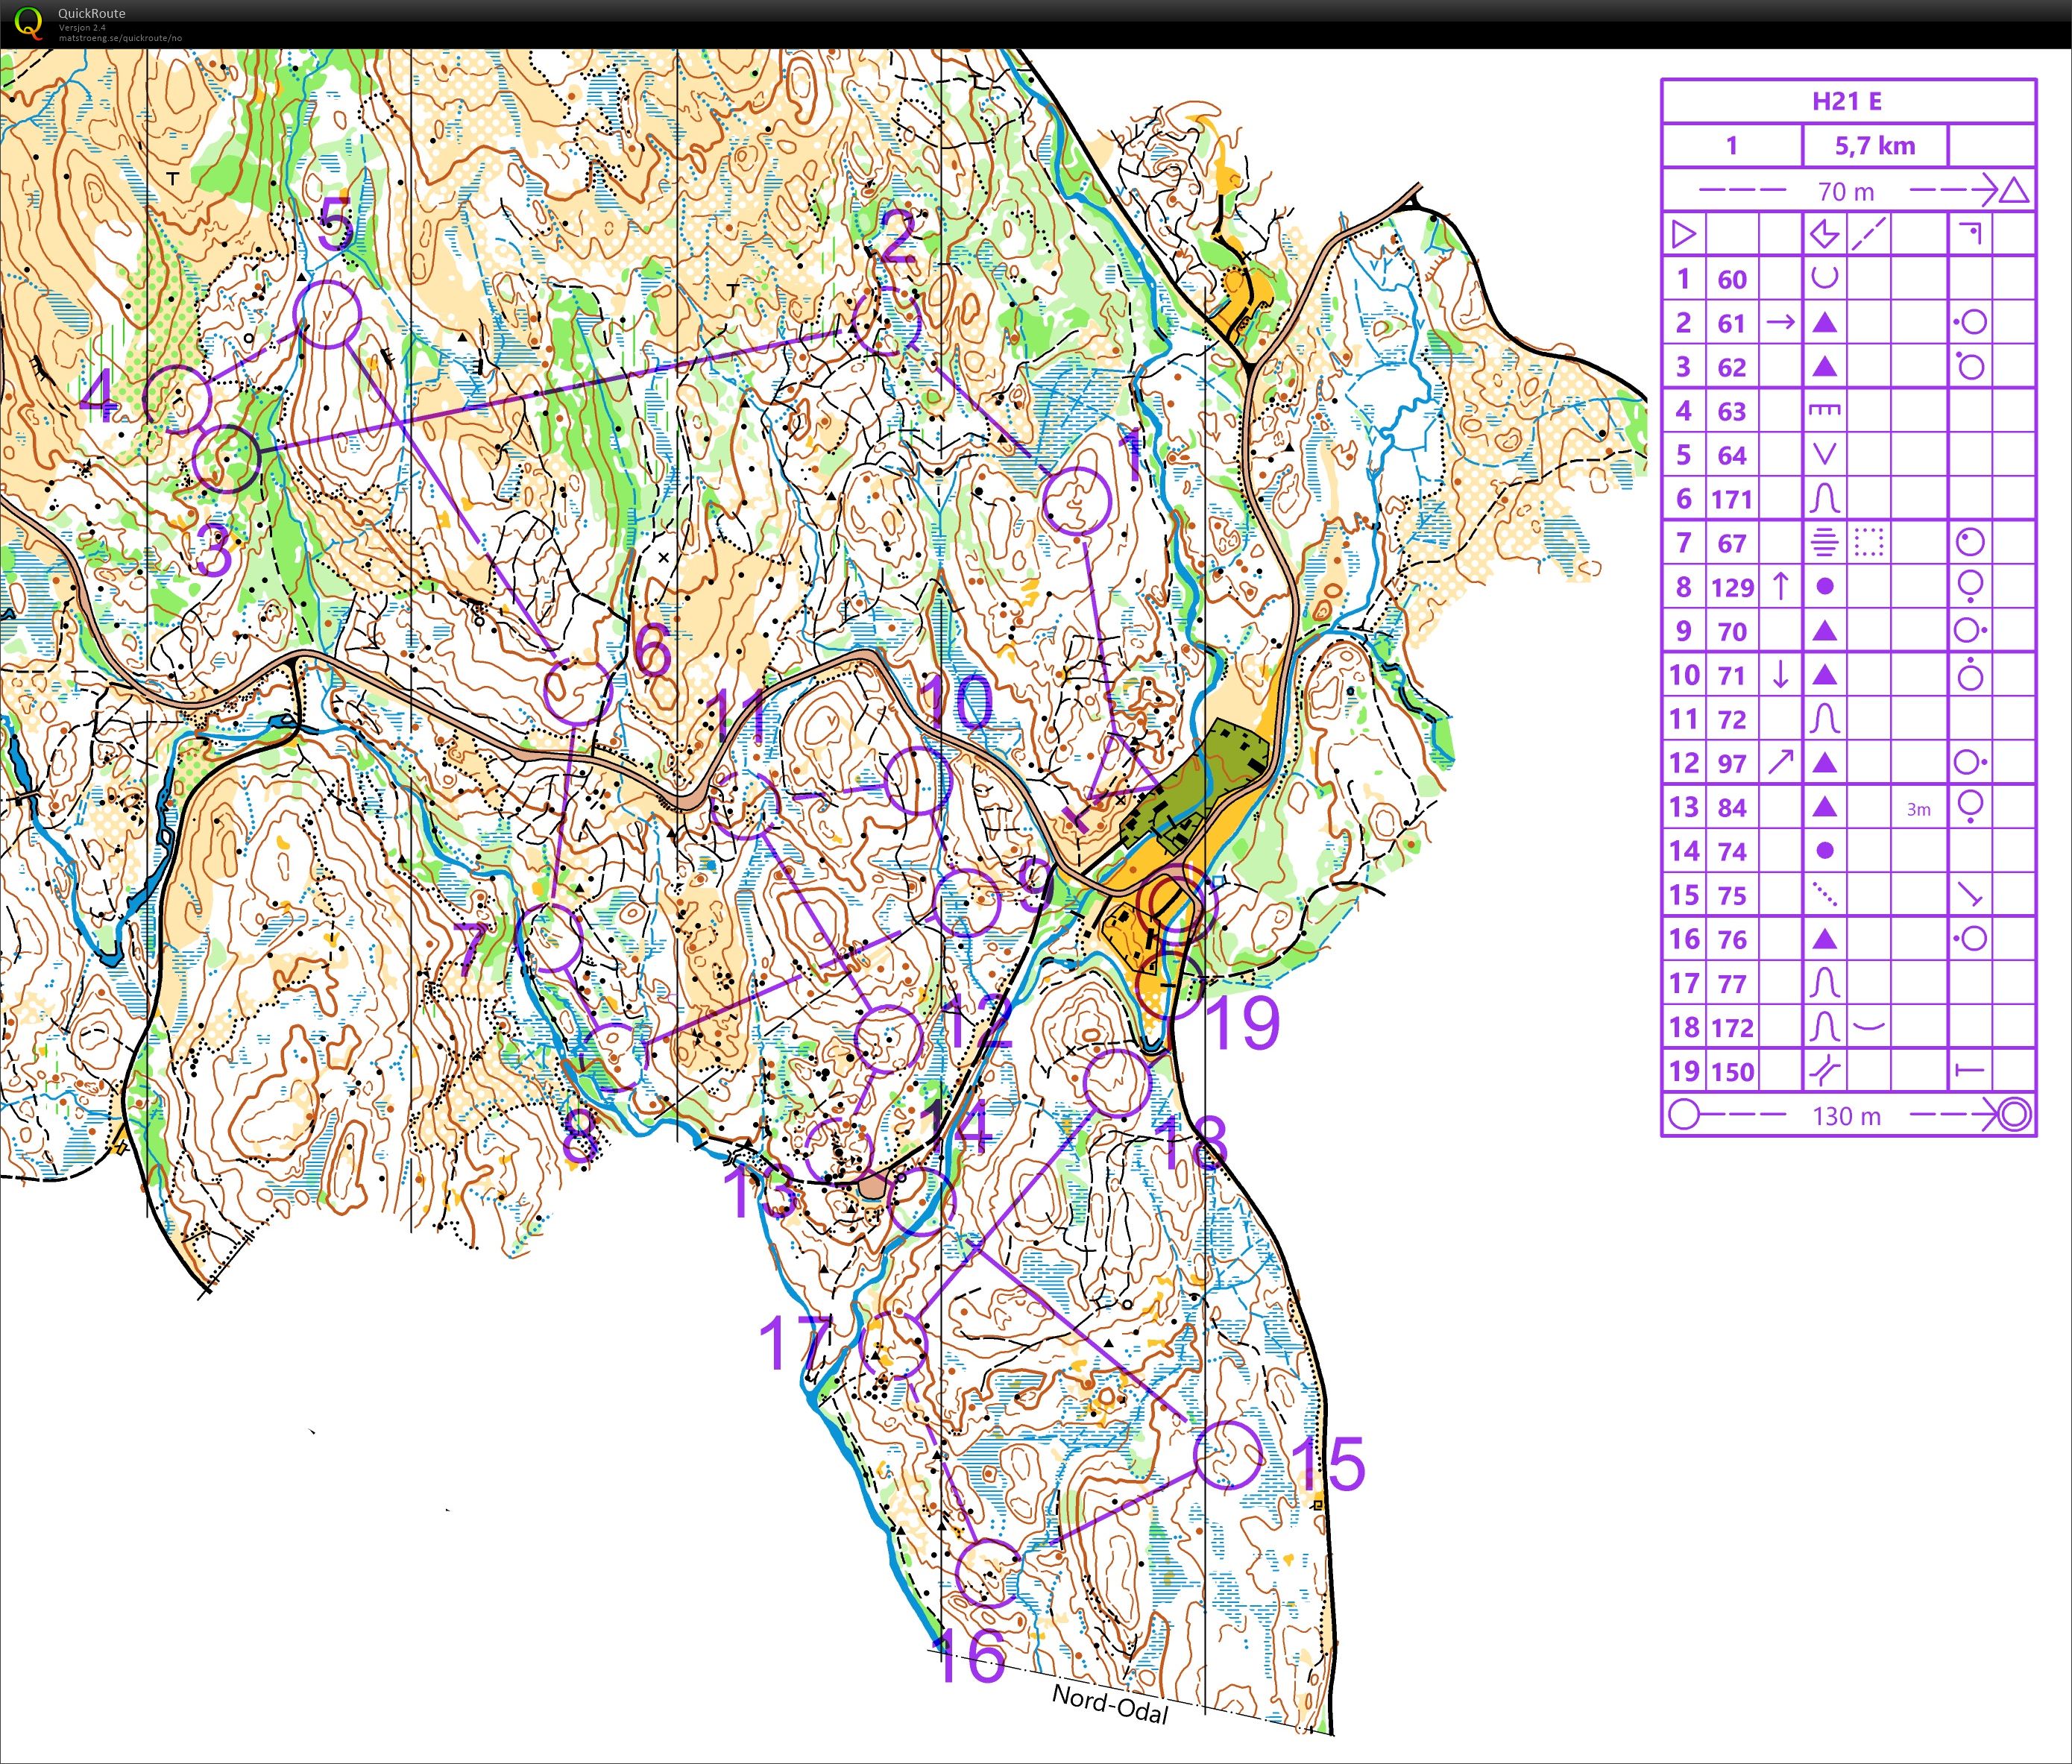Click the northeast arrow in row 12
Image resolution: width=2072 pixels, height=1764 pixels.
tap(1780, 762)
